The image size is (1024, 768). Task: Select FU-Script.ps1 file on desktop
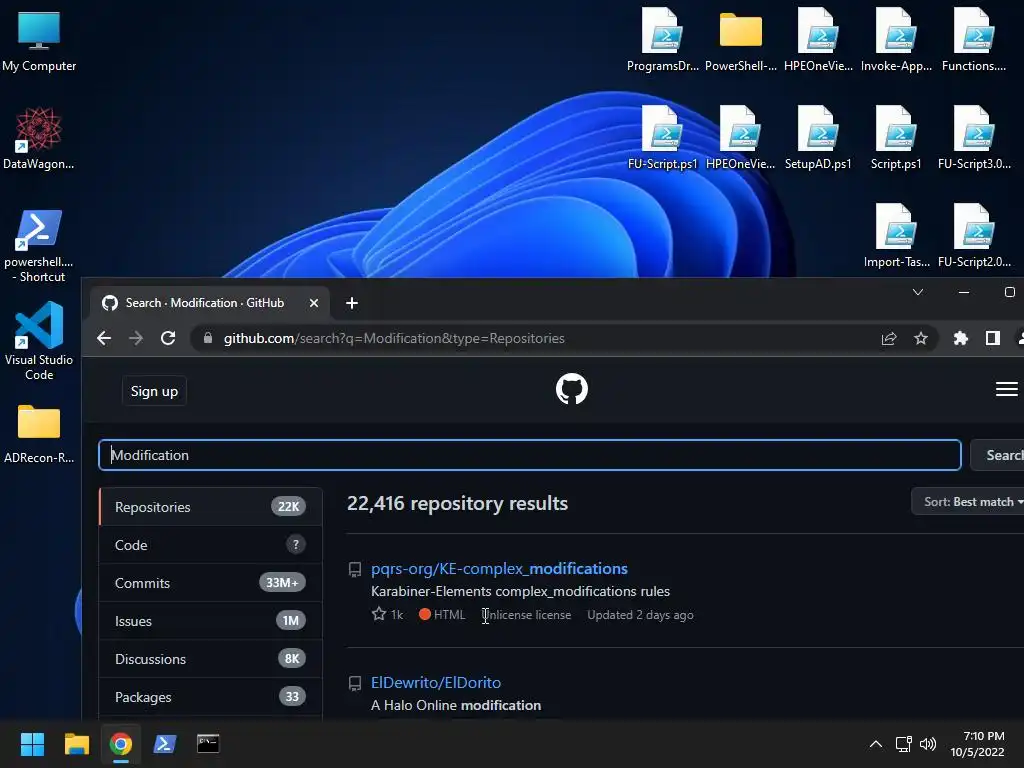(x=662, y=138)
